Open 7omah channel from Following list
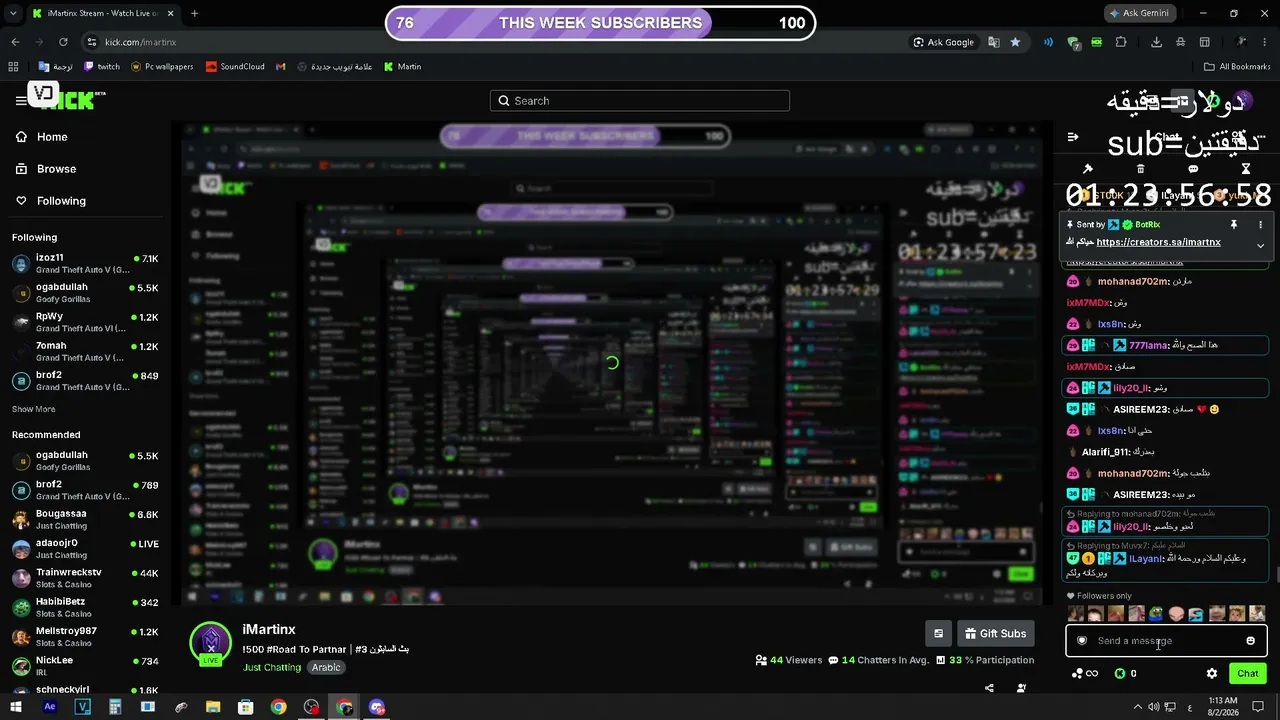Image resolution: width=1280 pixels, height=720 pixels. pos(85,352)
